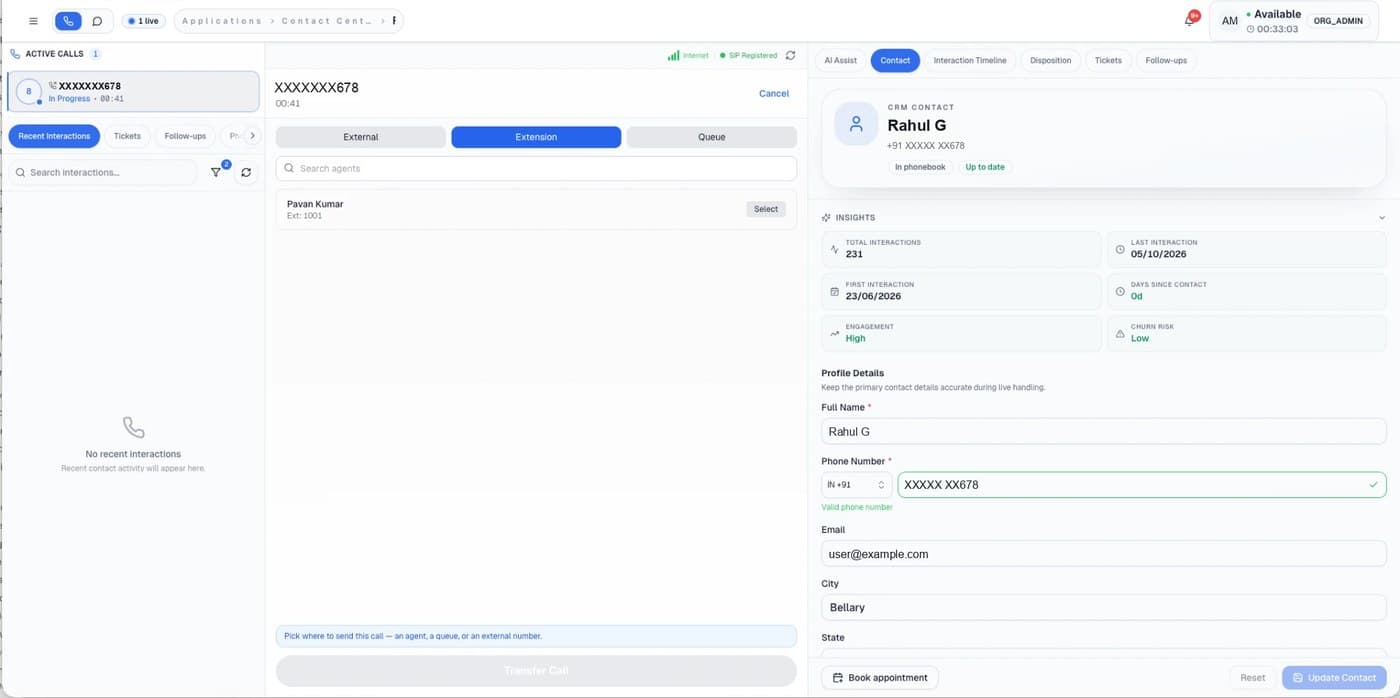Viewport: 1400px width, 698px height.
Task: Open the IN +91 country code dropdown
Action: (856, 485)
